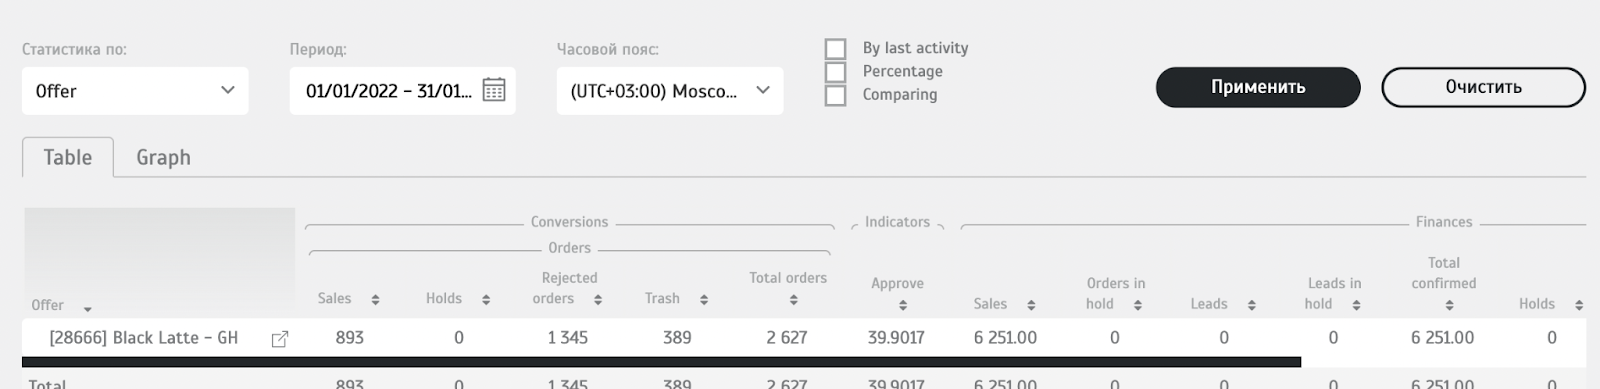
Task: Sort by Trash column arrows
Action: (x=704, y=299)
